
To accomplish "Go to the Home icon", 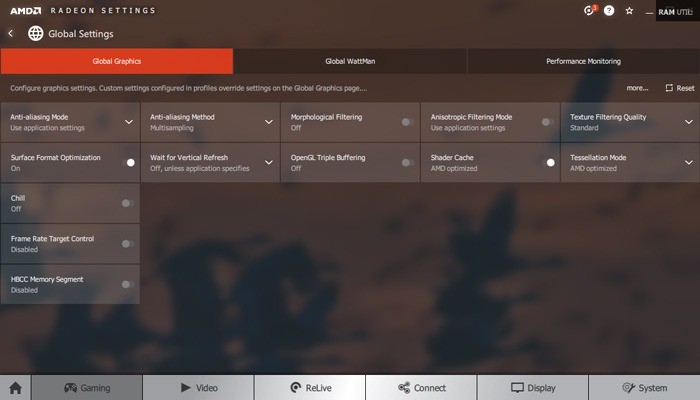I will click(x=16, y=388).
